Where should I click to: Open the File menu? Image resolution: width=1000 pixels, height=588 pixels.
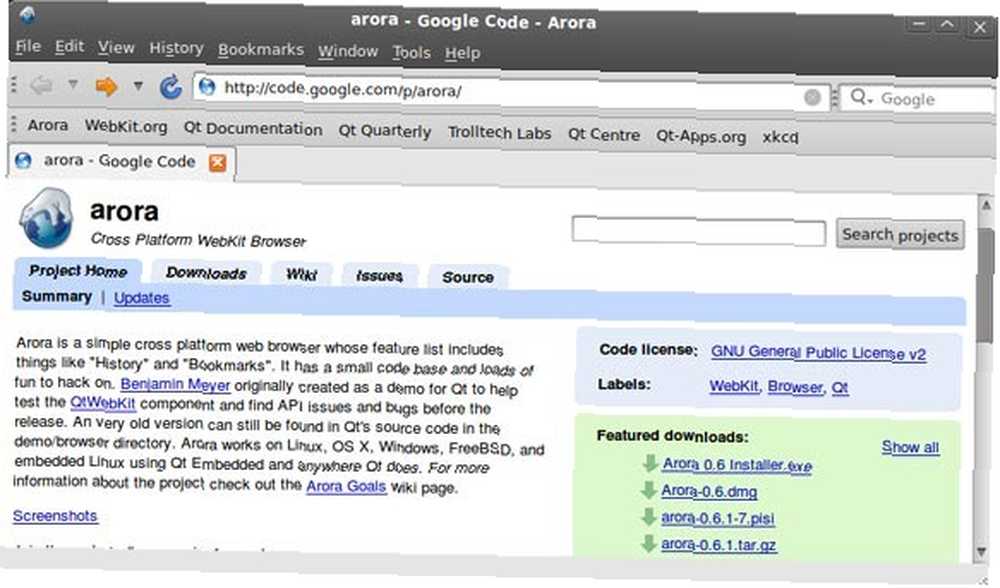pos(28,47)
